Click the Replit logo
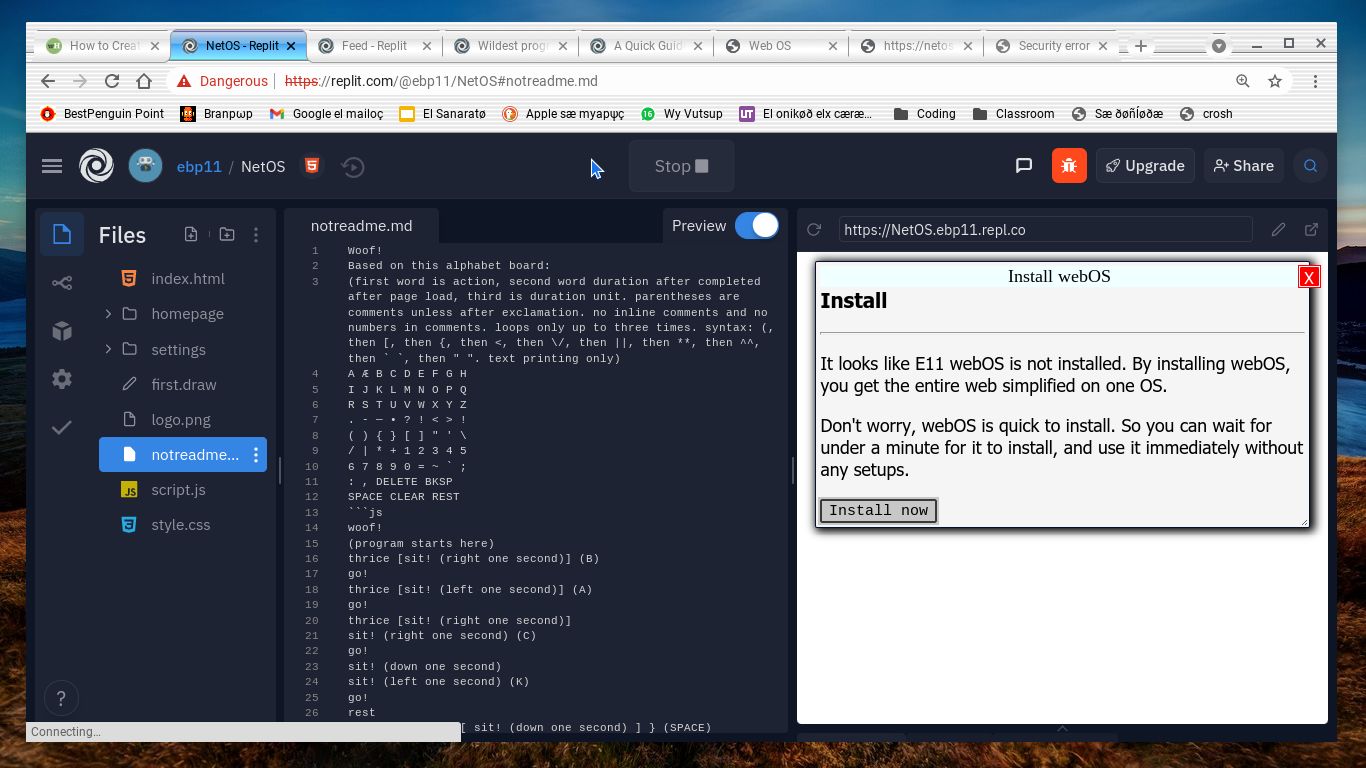The width and height of the screenshot is (1366, 768). click(x=96, y=166)
